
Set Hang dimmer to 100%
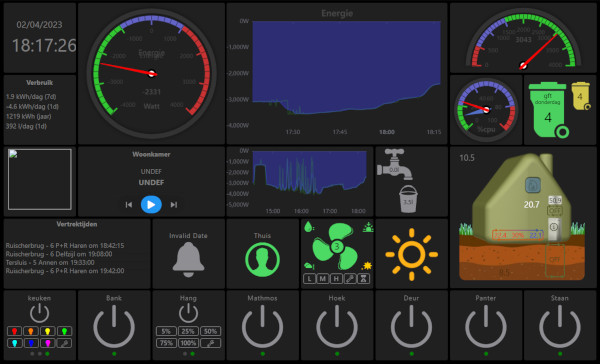click(188, 343)
